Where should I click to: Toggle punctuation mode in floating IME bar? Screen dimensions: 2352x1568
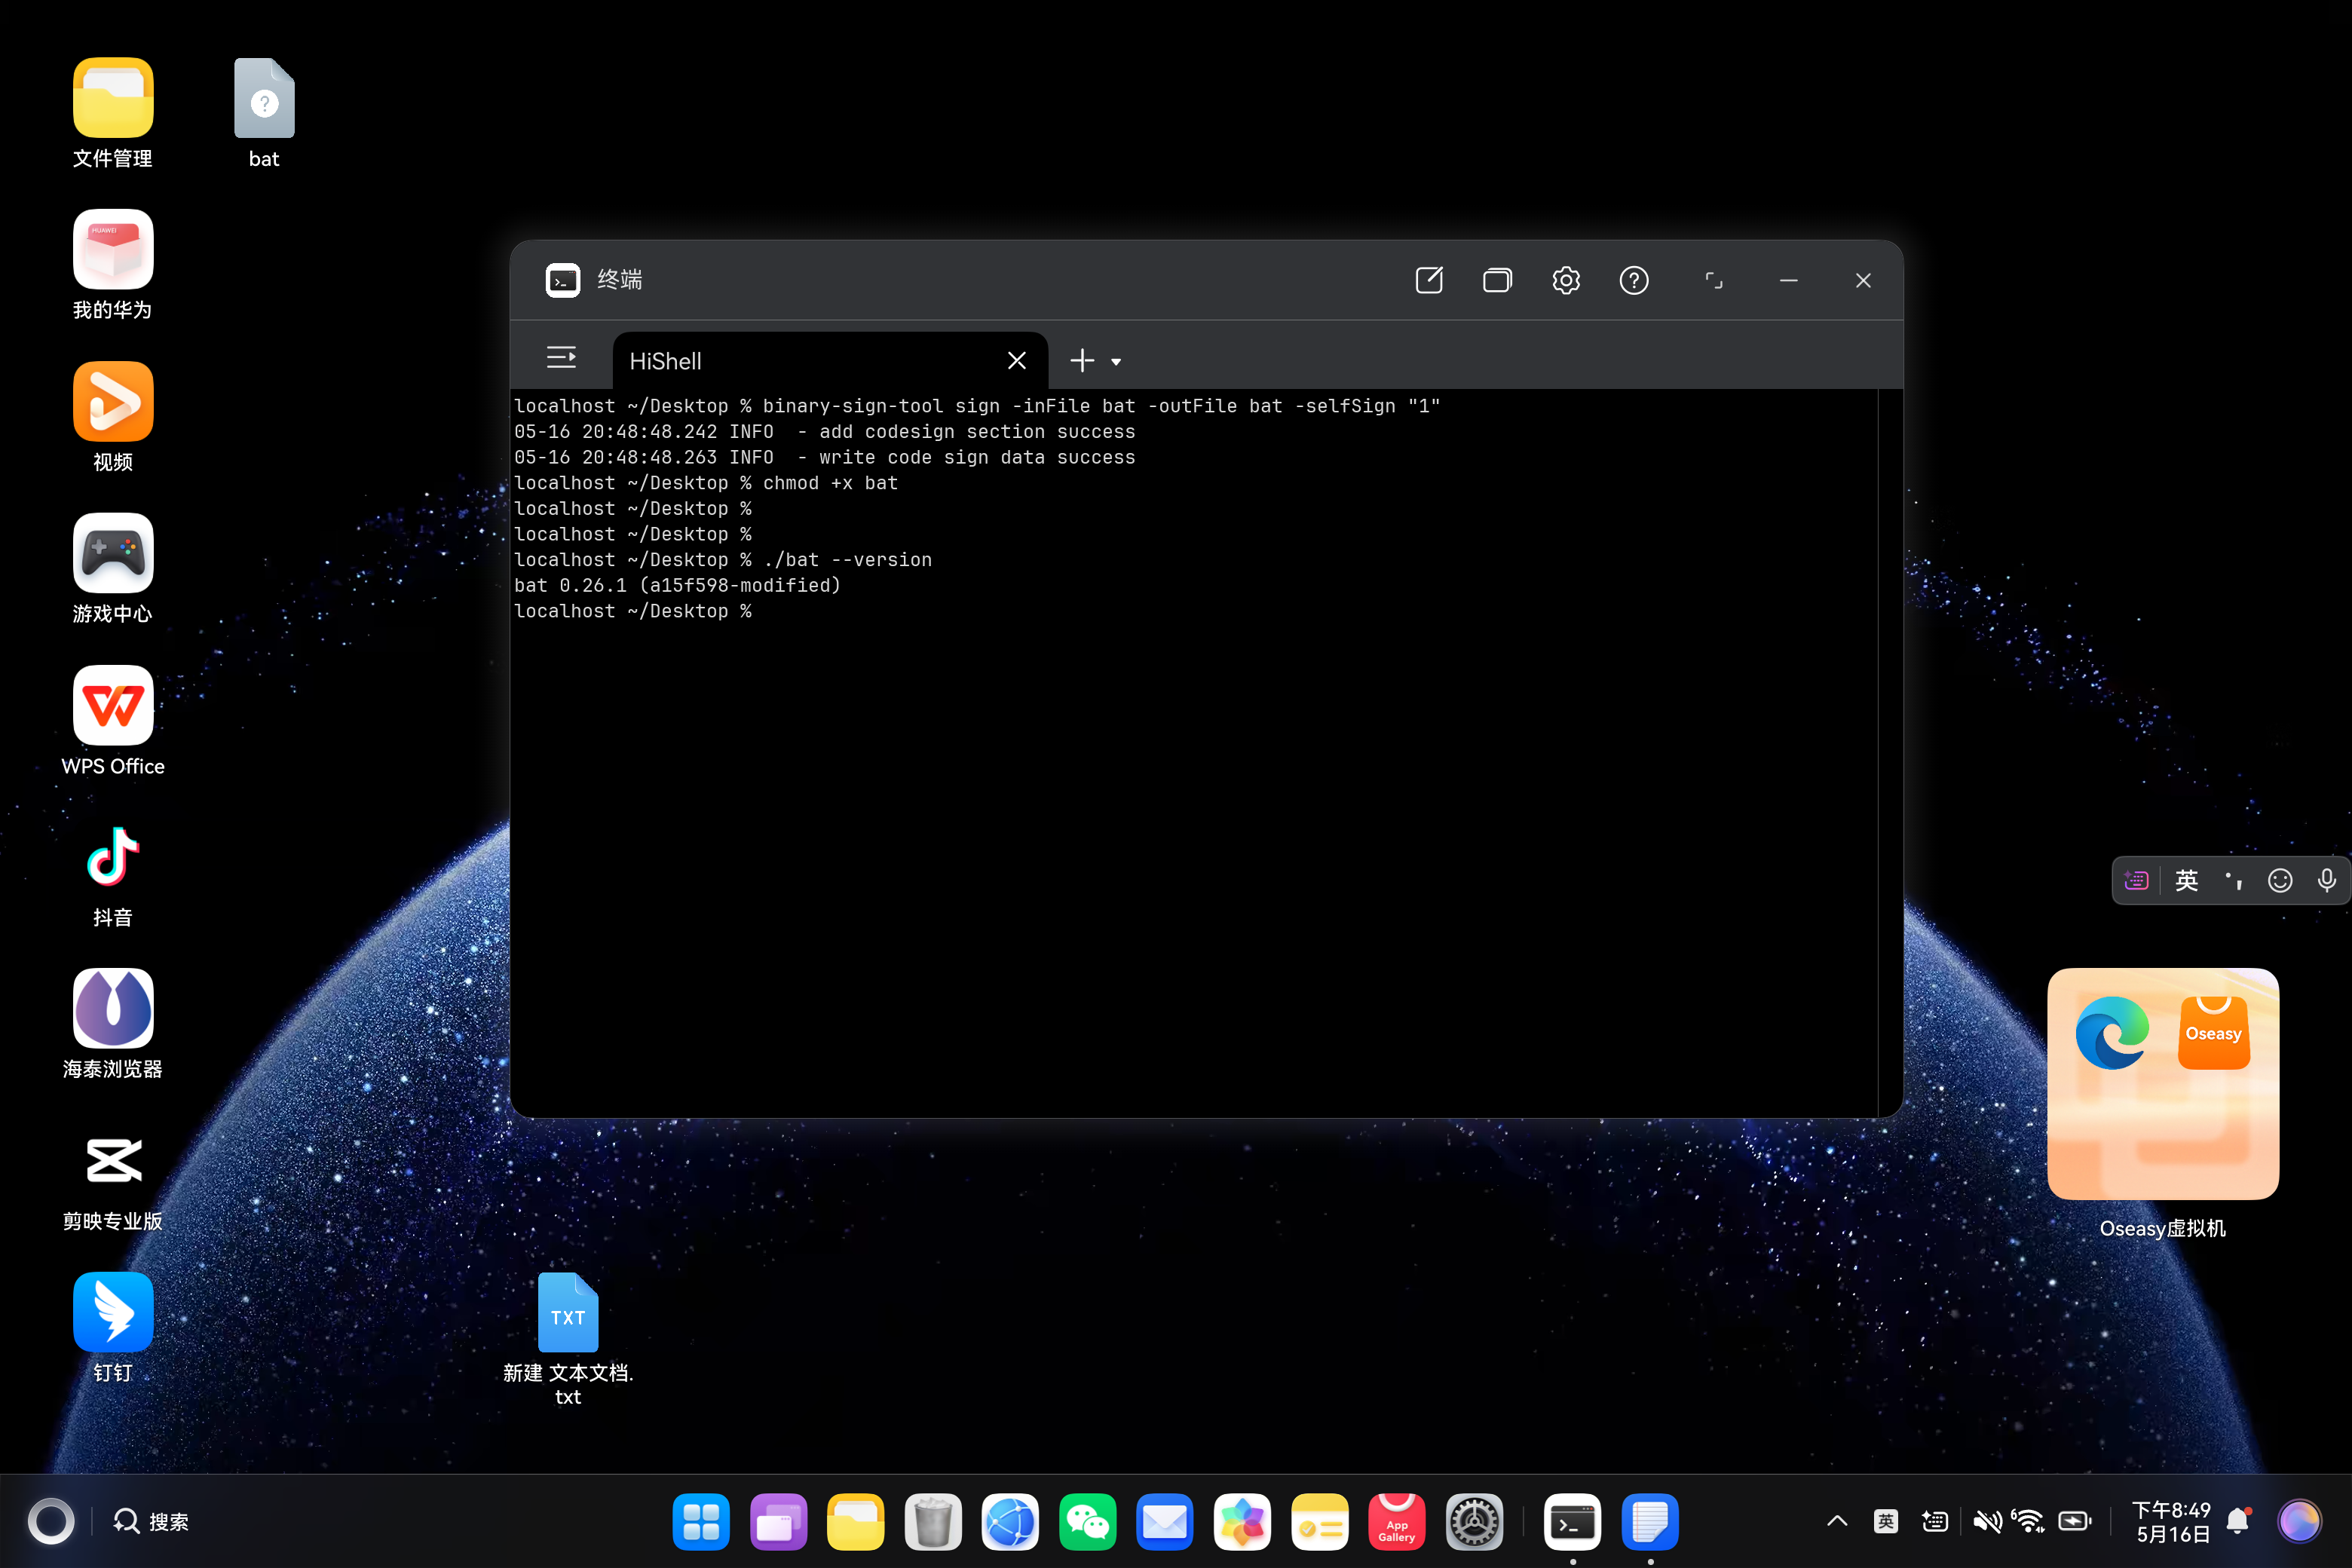[2234, 880]
